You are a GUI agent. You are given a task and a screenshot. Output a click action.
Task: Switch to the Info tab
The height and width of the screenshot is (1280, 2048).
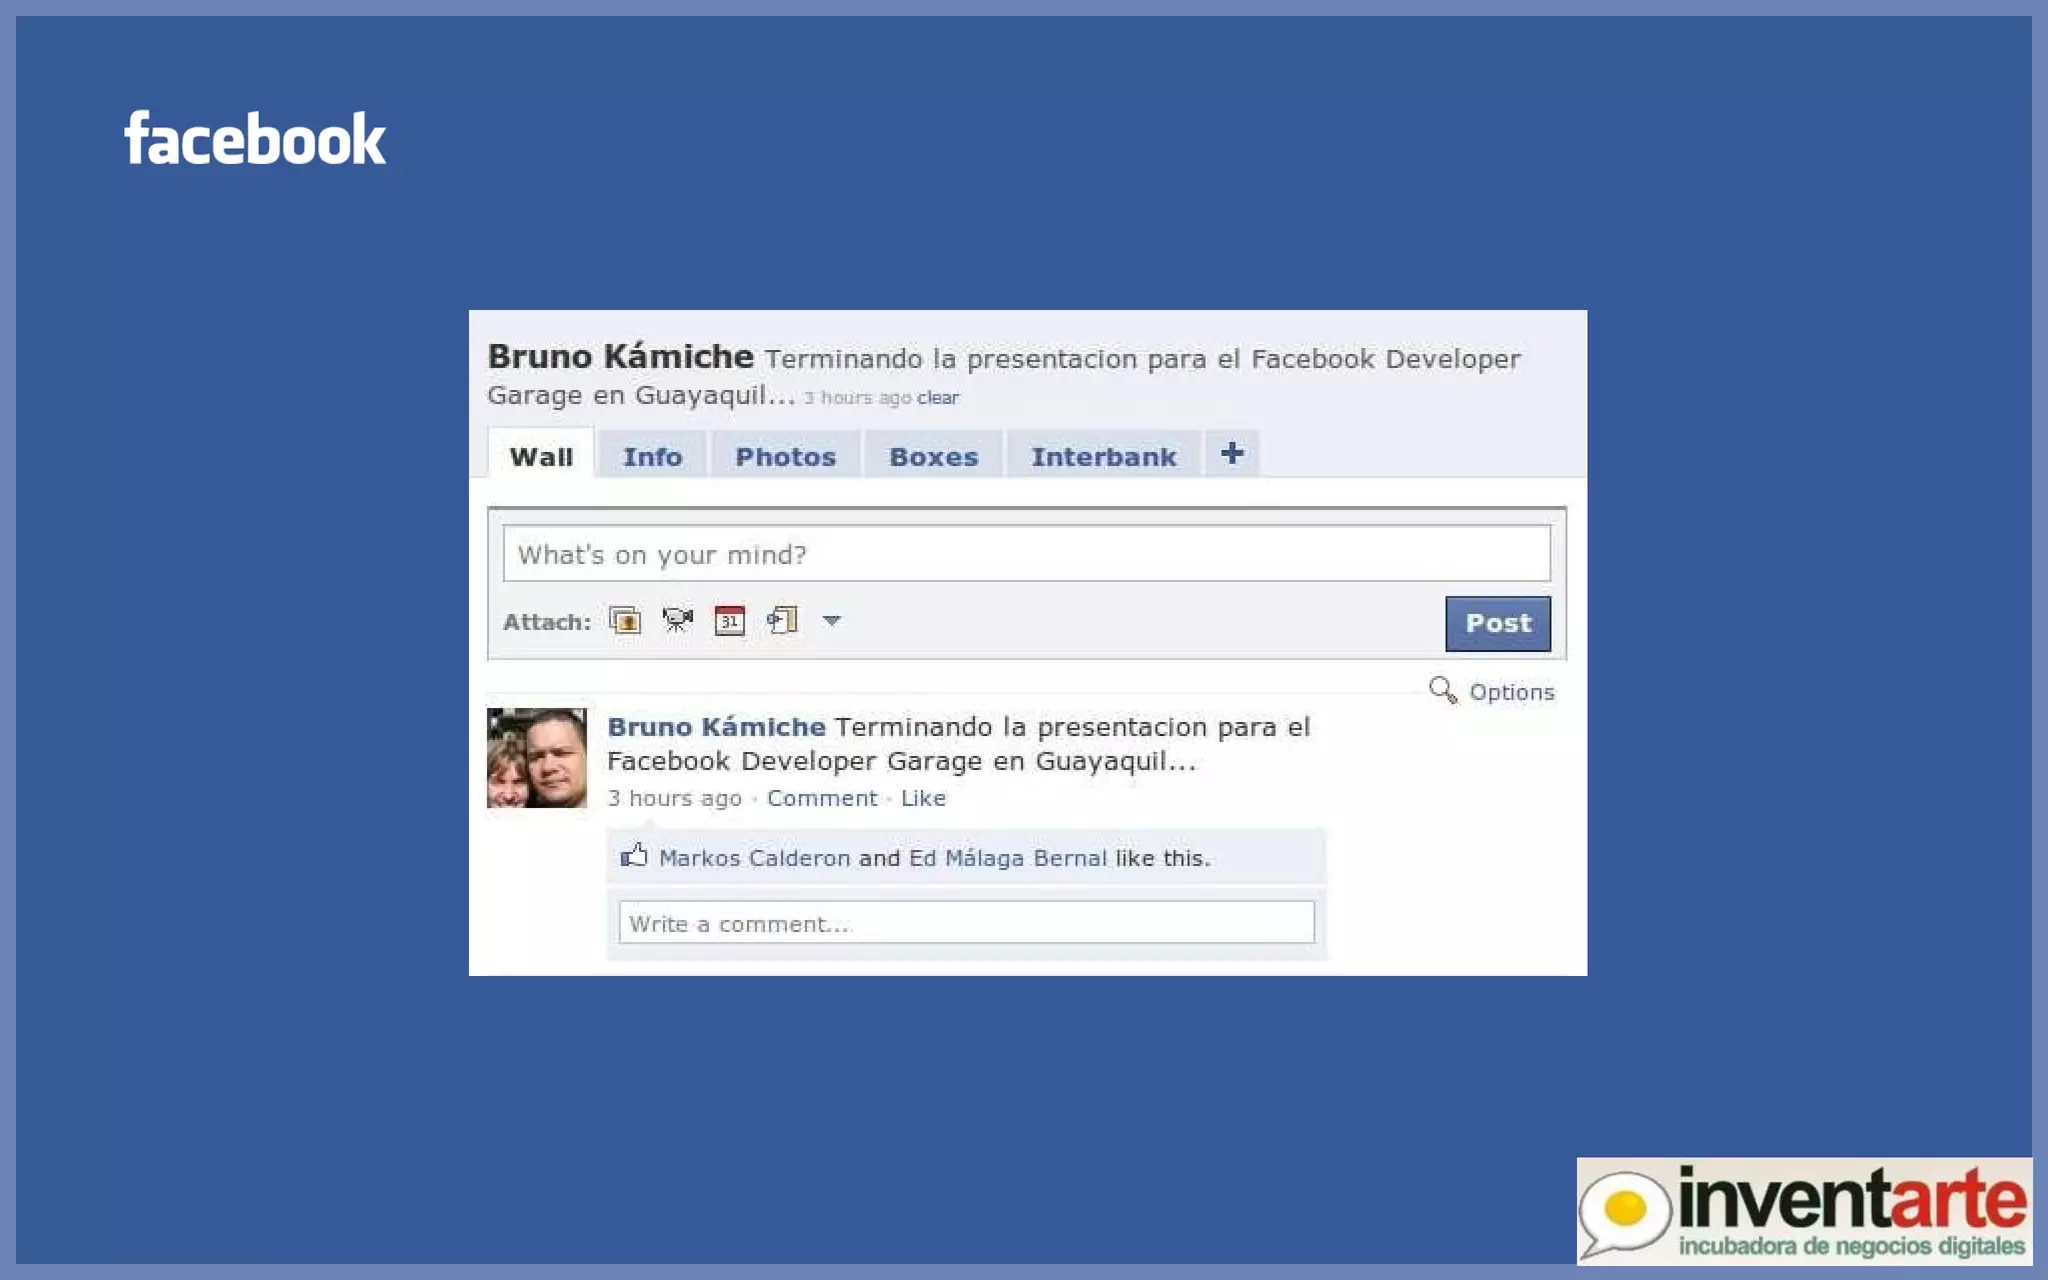pyautogui.click(x=652, y=457)
